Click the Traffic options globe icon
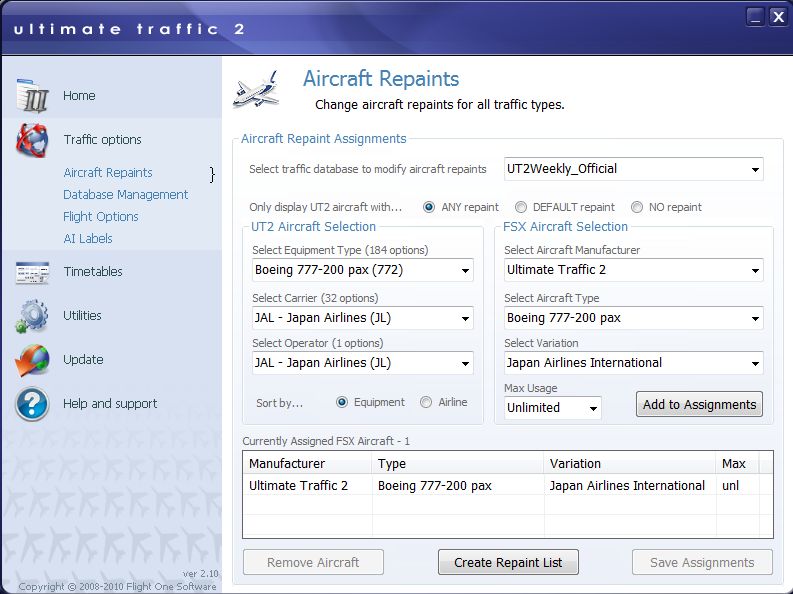 32,140
